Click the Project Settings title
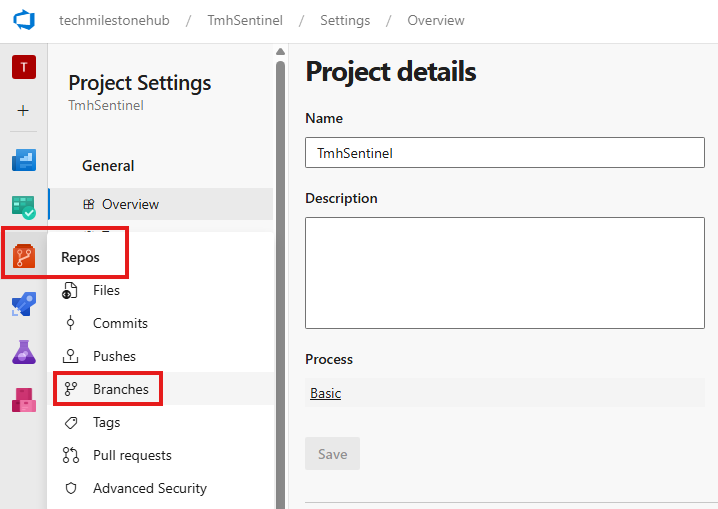 point(140,83)
